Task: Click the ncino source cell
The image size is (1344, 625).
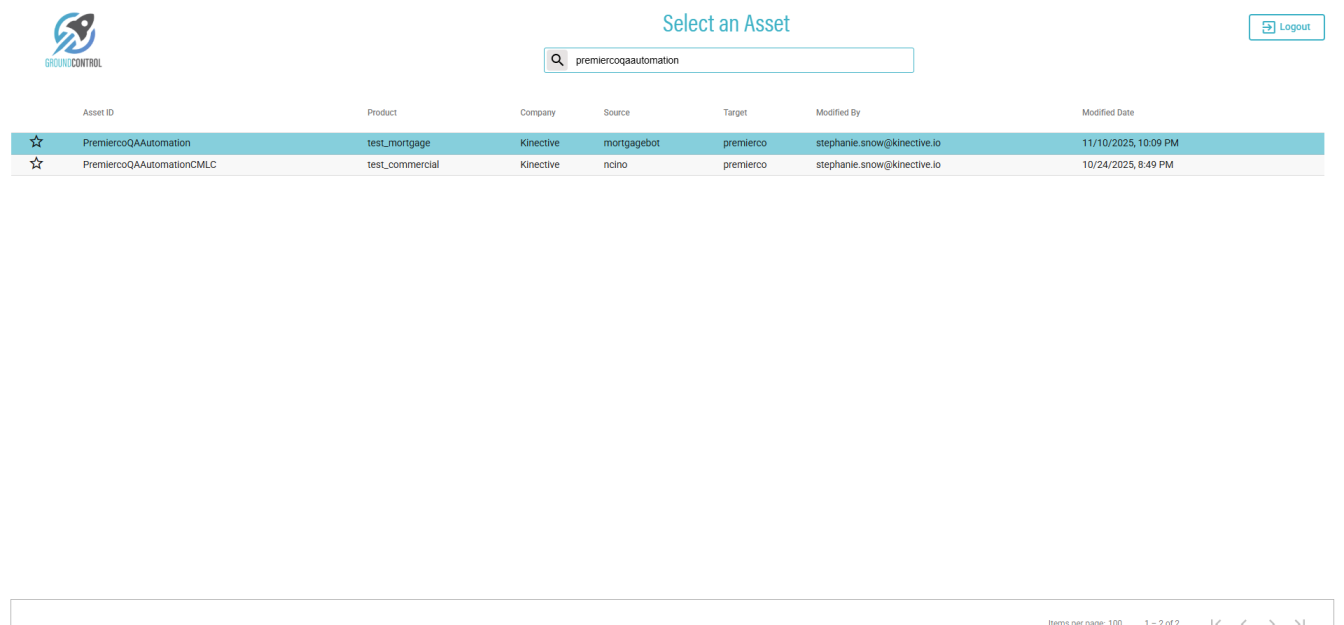Action: (616, 165)
